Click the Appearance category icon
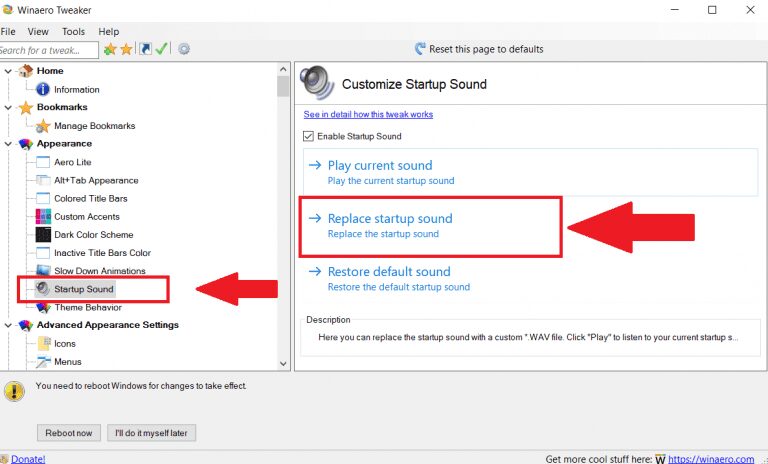Screen dimensions: 768x464 coord(25,144)
